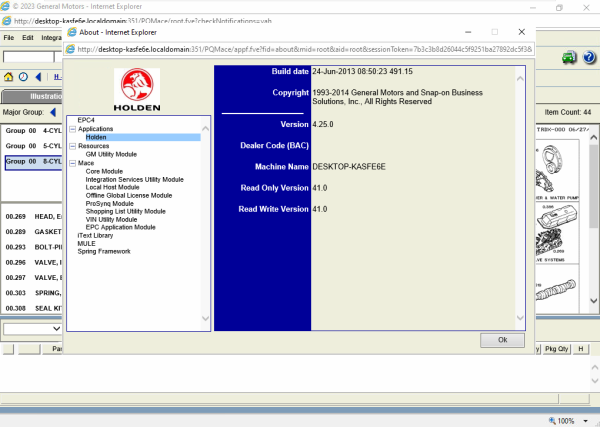Switch to the Illustration tab
The width and height of the screenshot is (600, 427).
(x=32, y=96)
